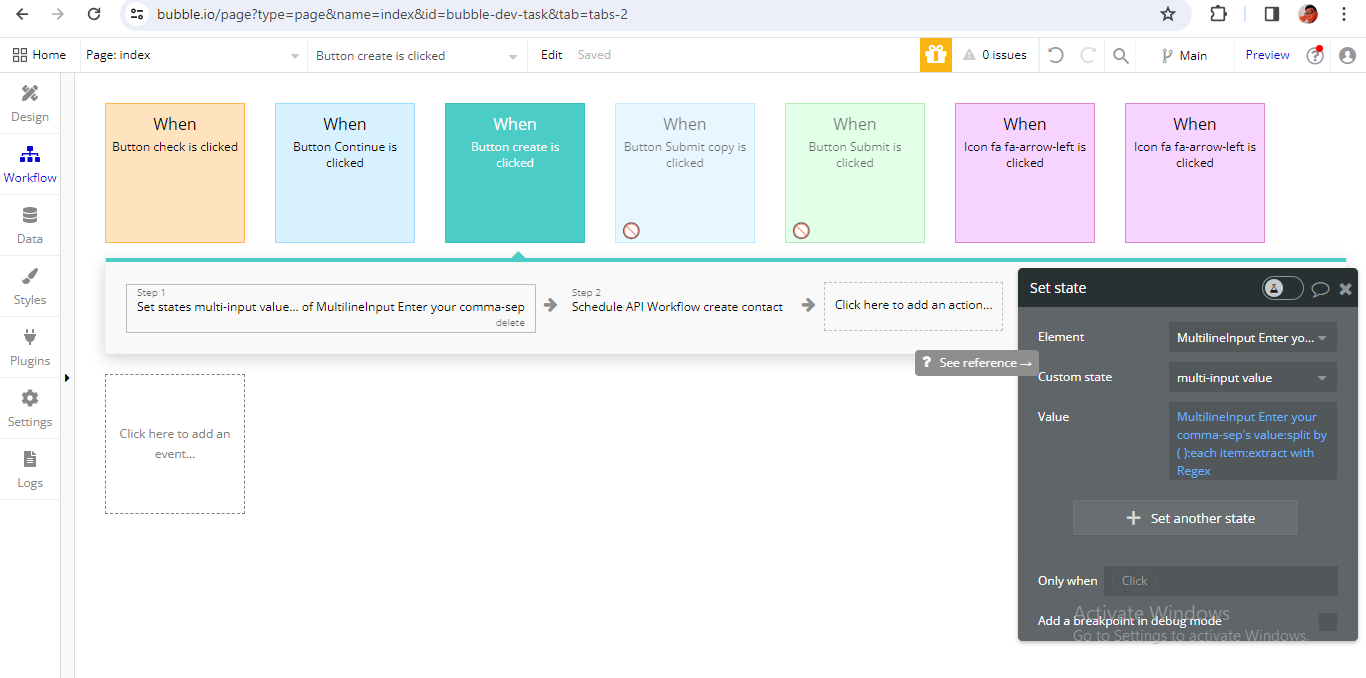This screenshot has width=1366, height=678.
Task: Click the Only when condition field
Action: pyautogui.click(x=1220, y=581)
